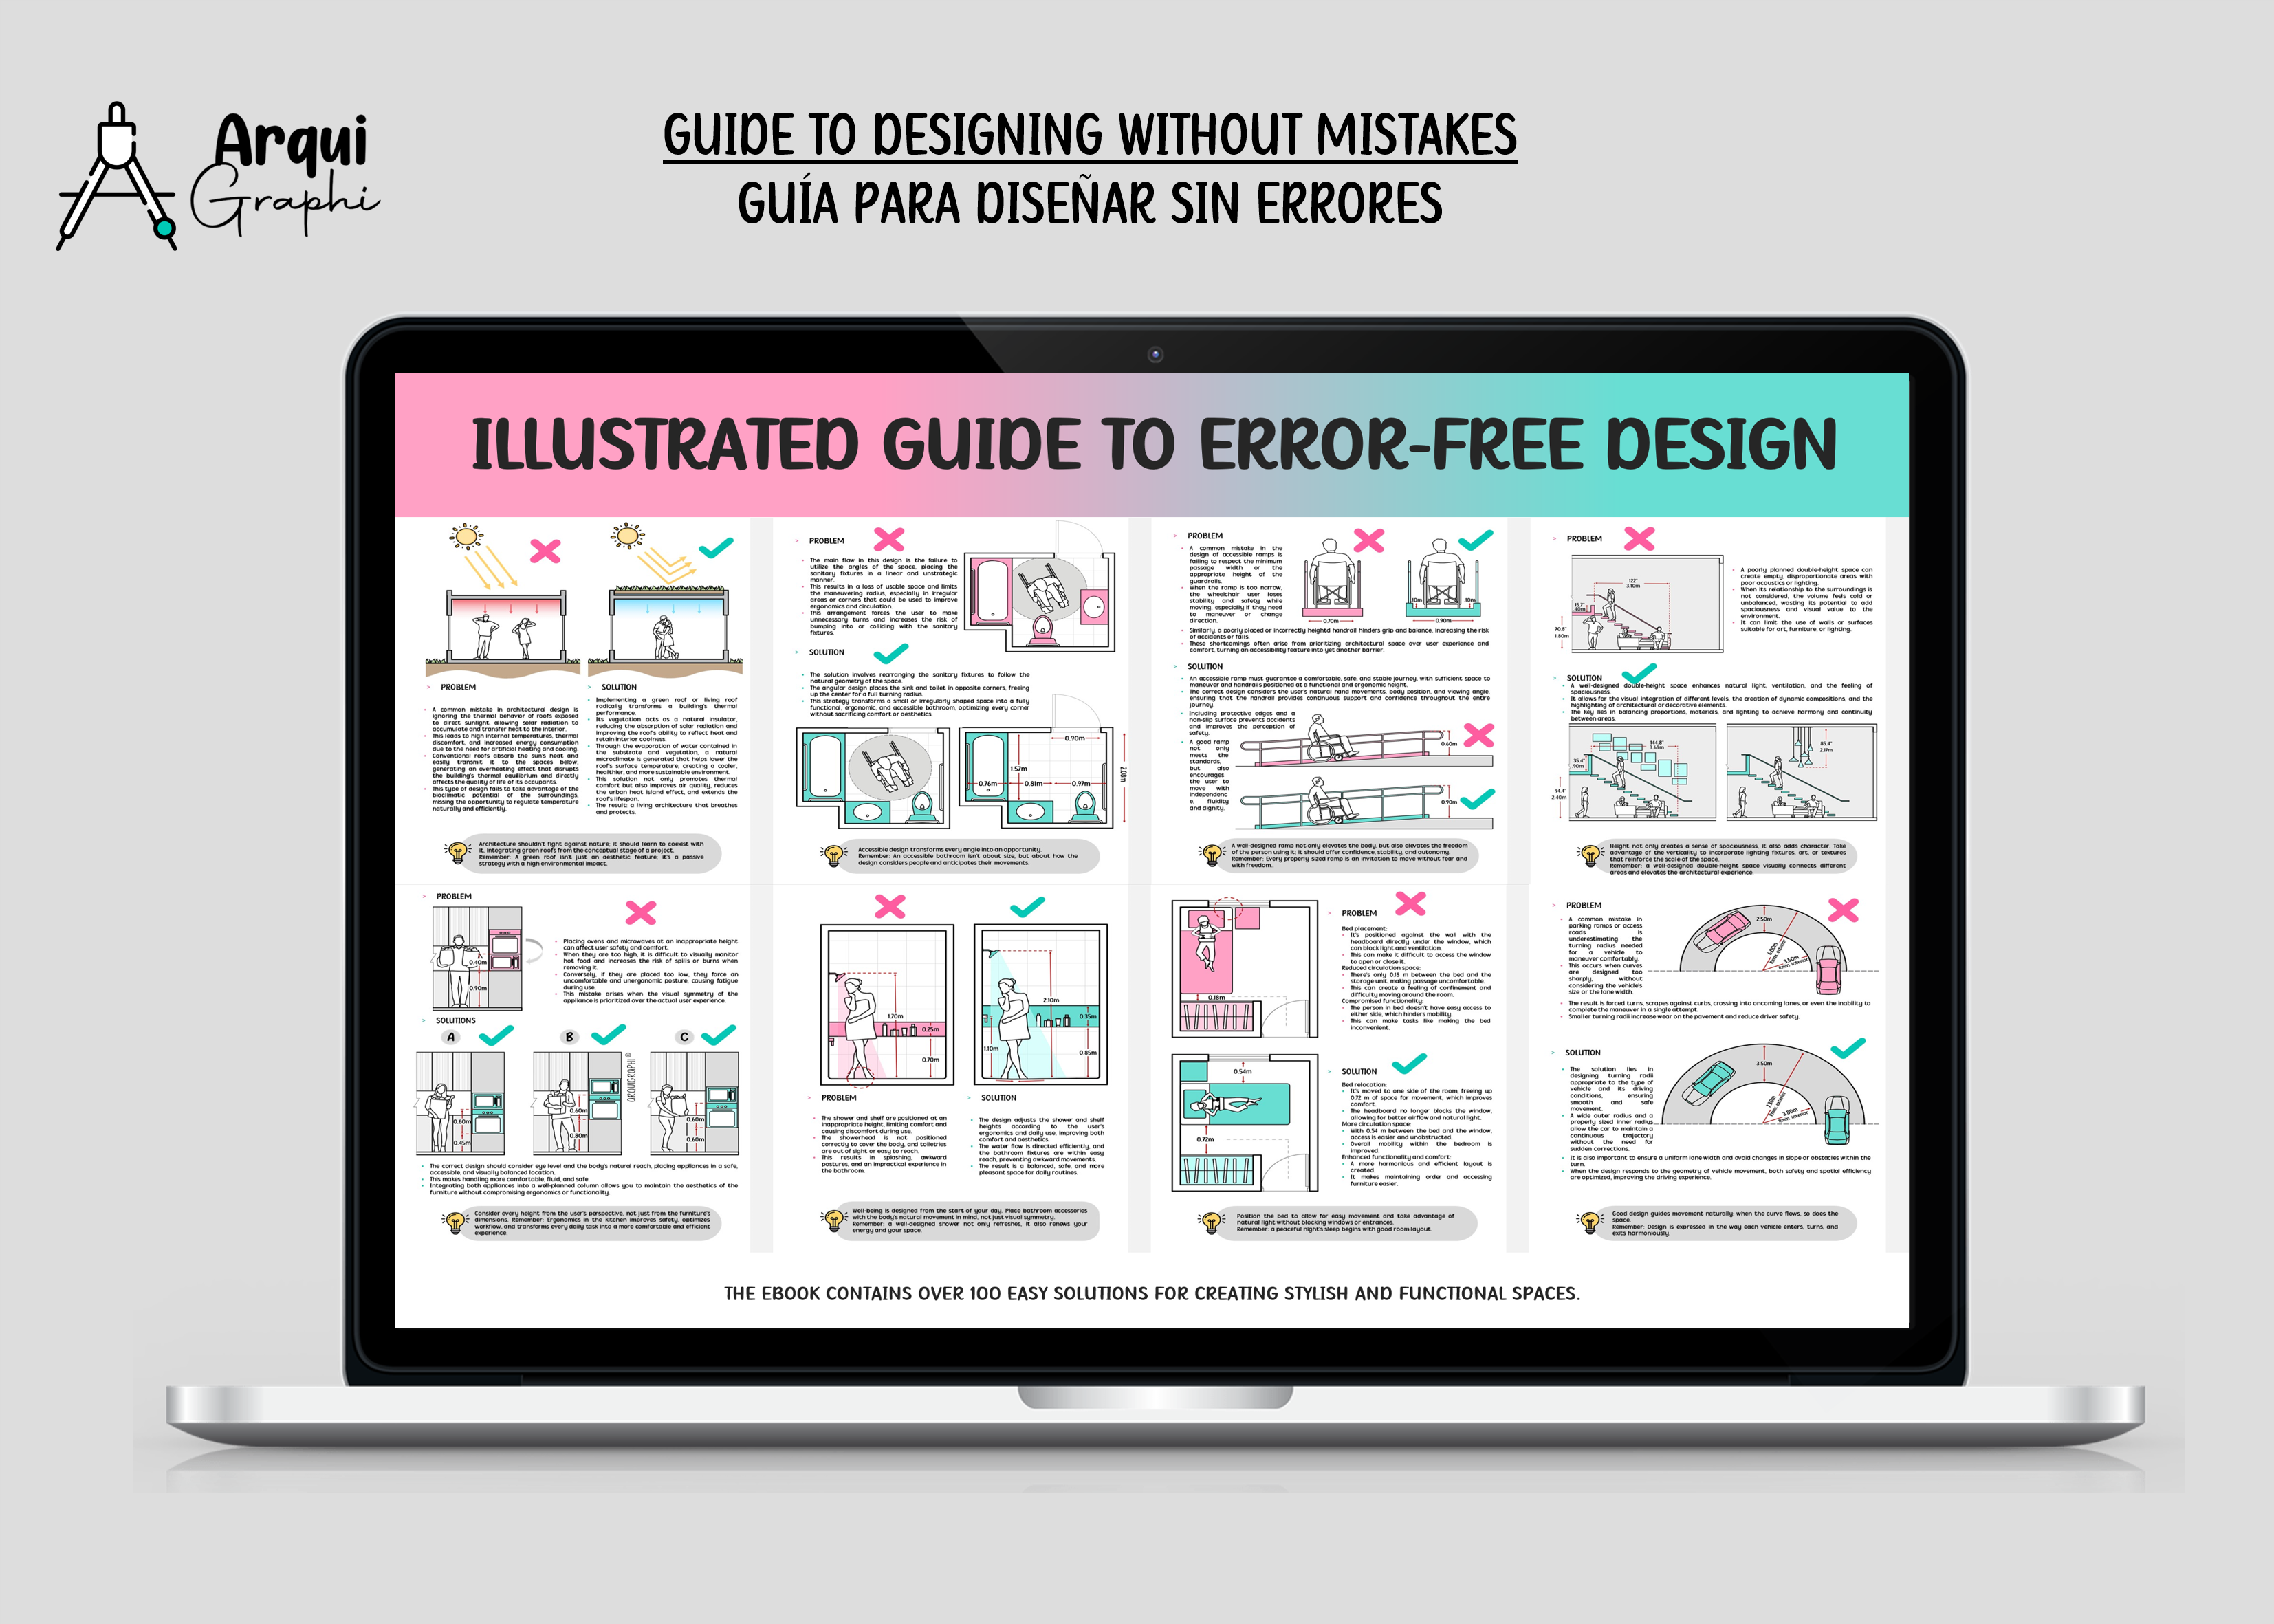
Task: Click the laptop webcam above the screen
Action: tap(1155, 354)
